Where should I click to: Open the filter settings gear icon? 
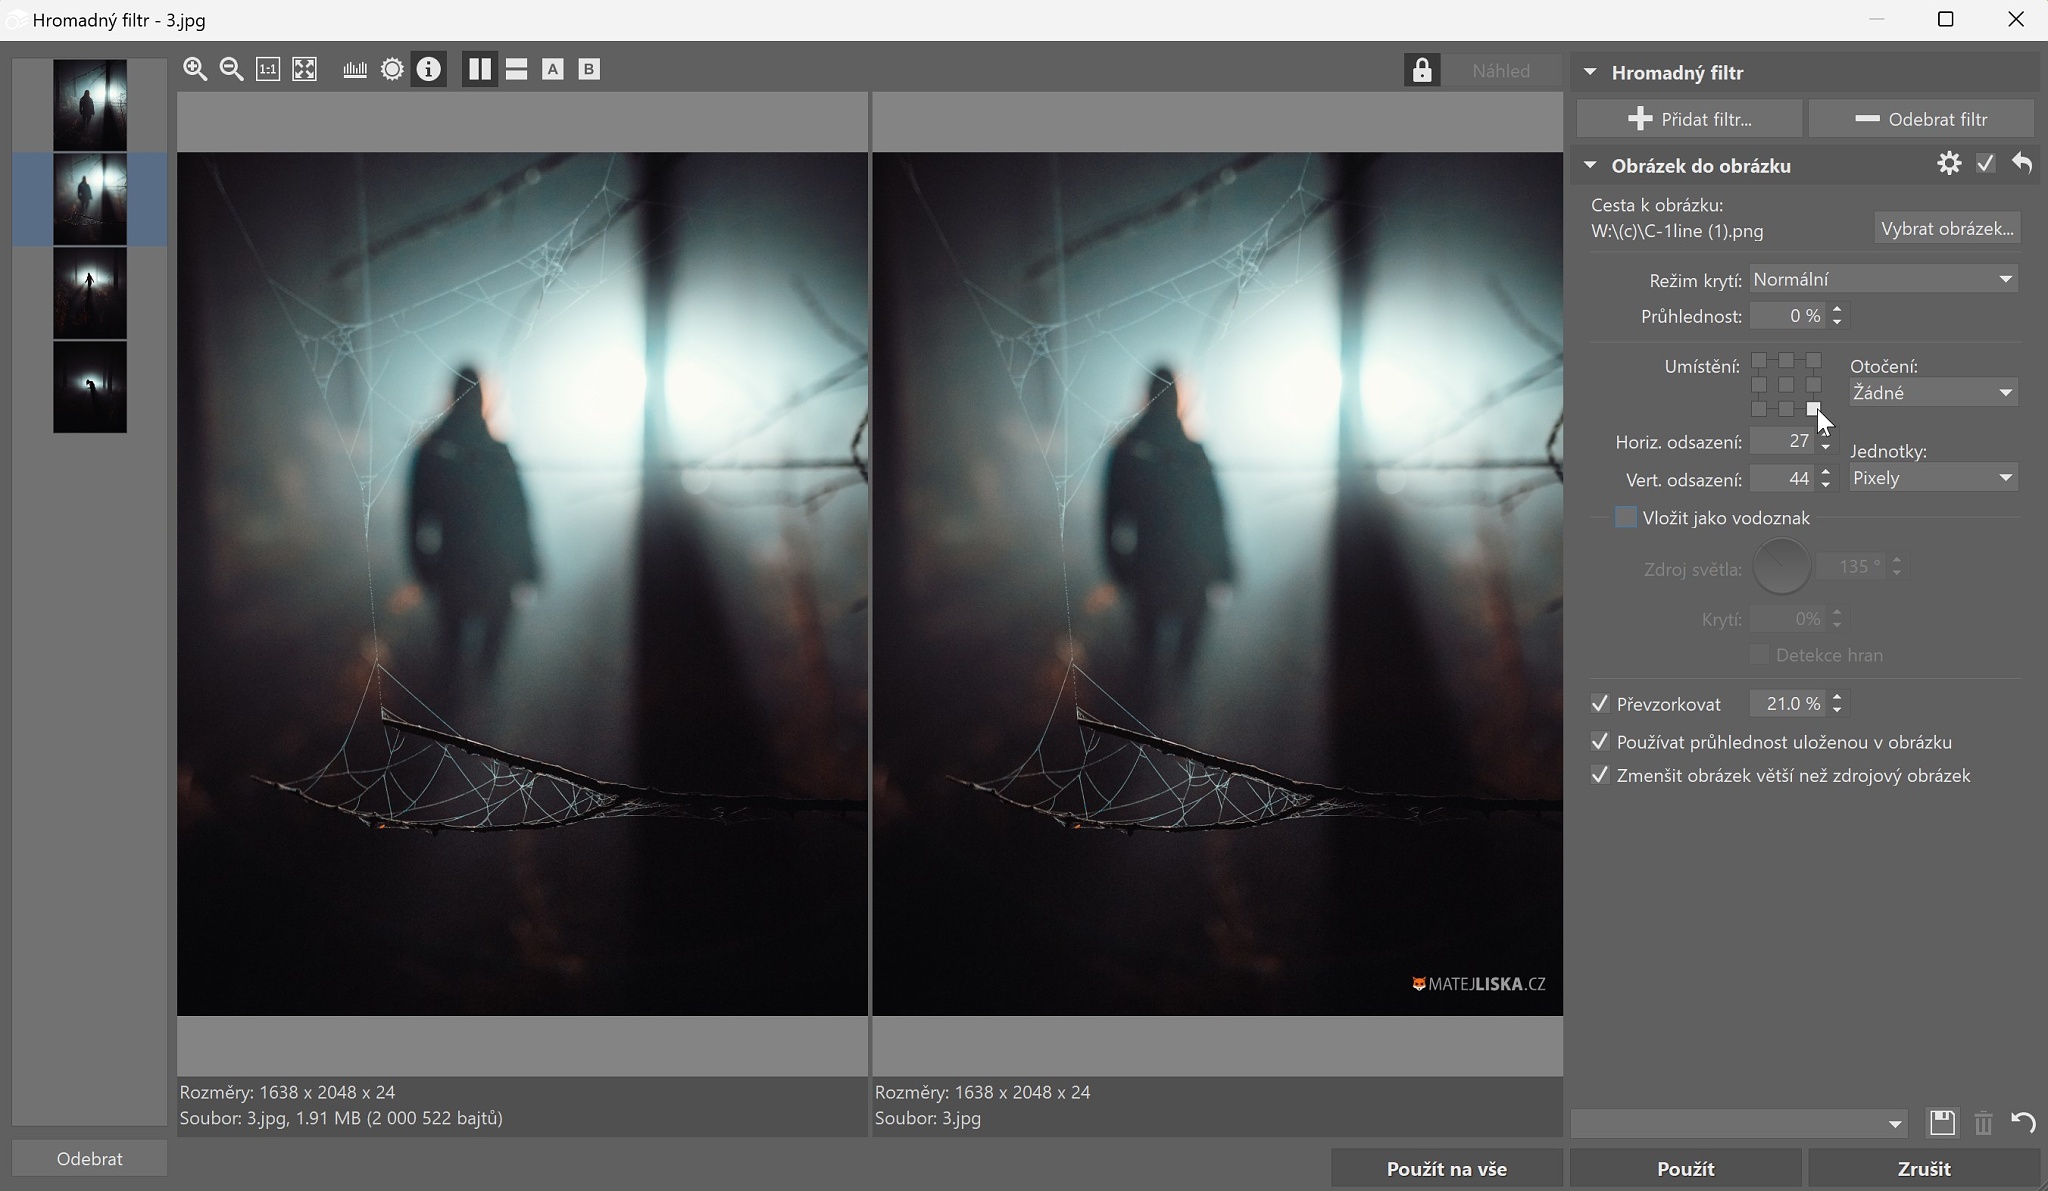click(x=1949, y=164)
